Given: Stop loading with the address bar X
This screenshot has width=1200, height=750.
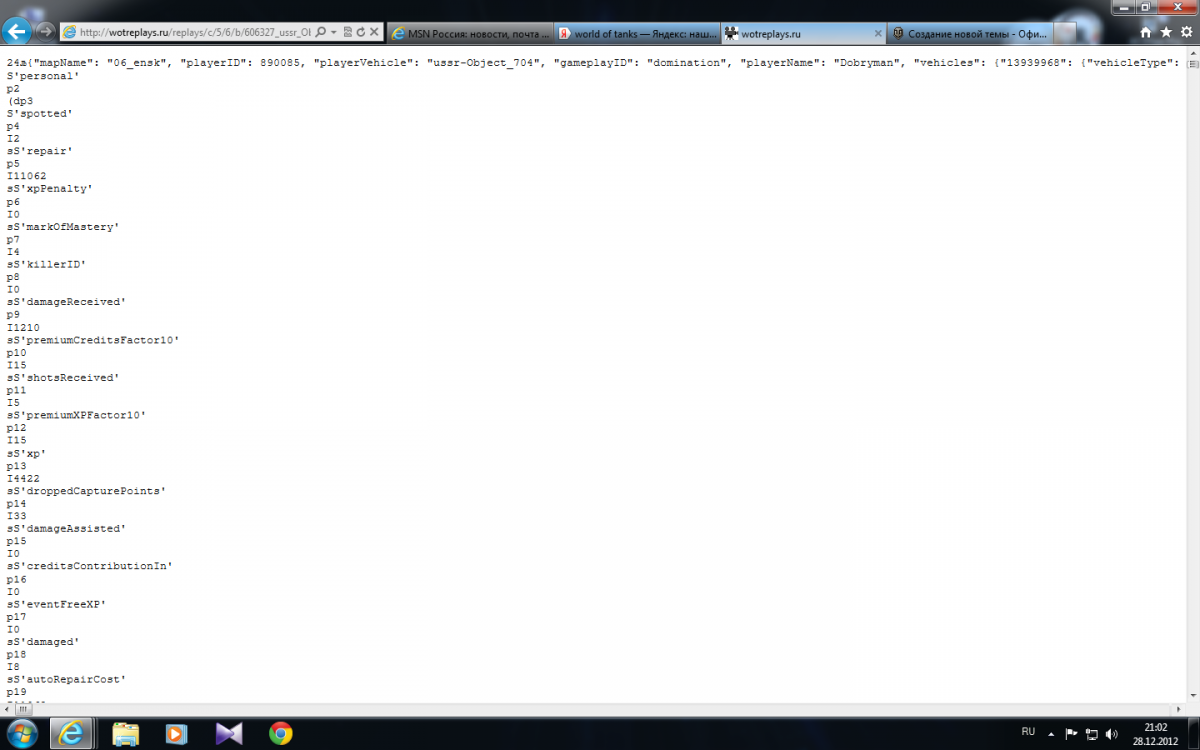Looking at the screenshot, I should point(374,33).
